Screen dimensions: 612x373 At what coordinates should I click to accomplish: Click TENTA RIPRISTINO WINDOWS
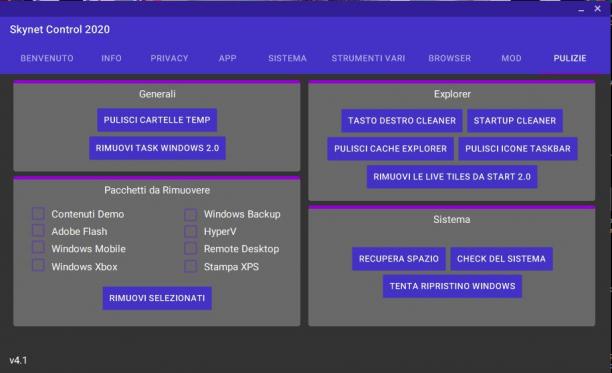tap(452, 286)
